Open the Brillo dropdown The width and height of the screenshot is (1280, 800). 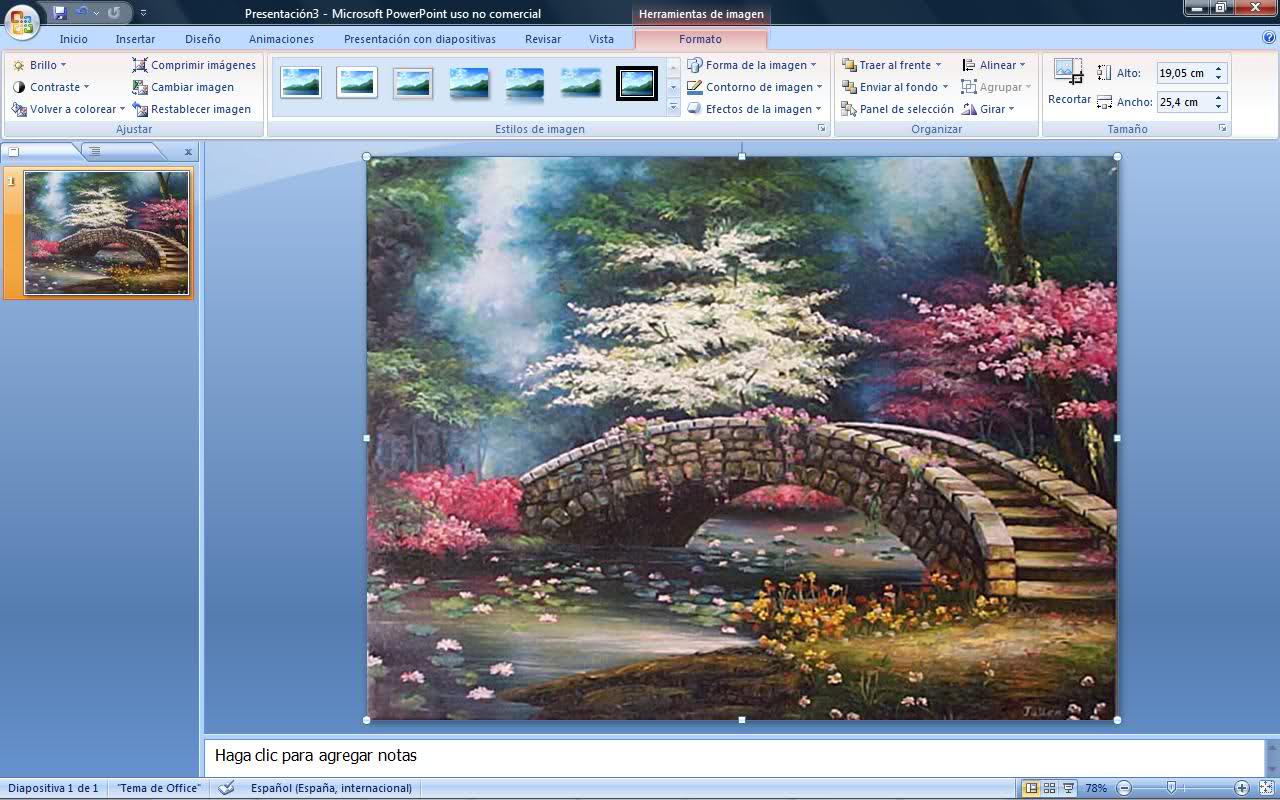tap(39, 65)
